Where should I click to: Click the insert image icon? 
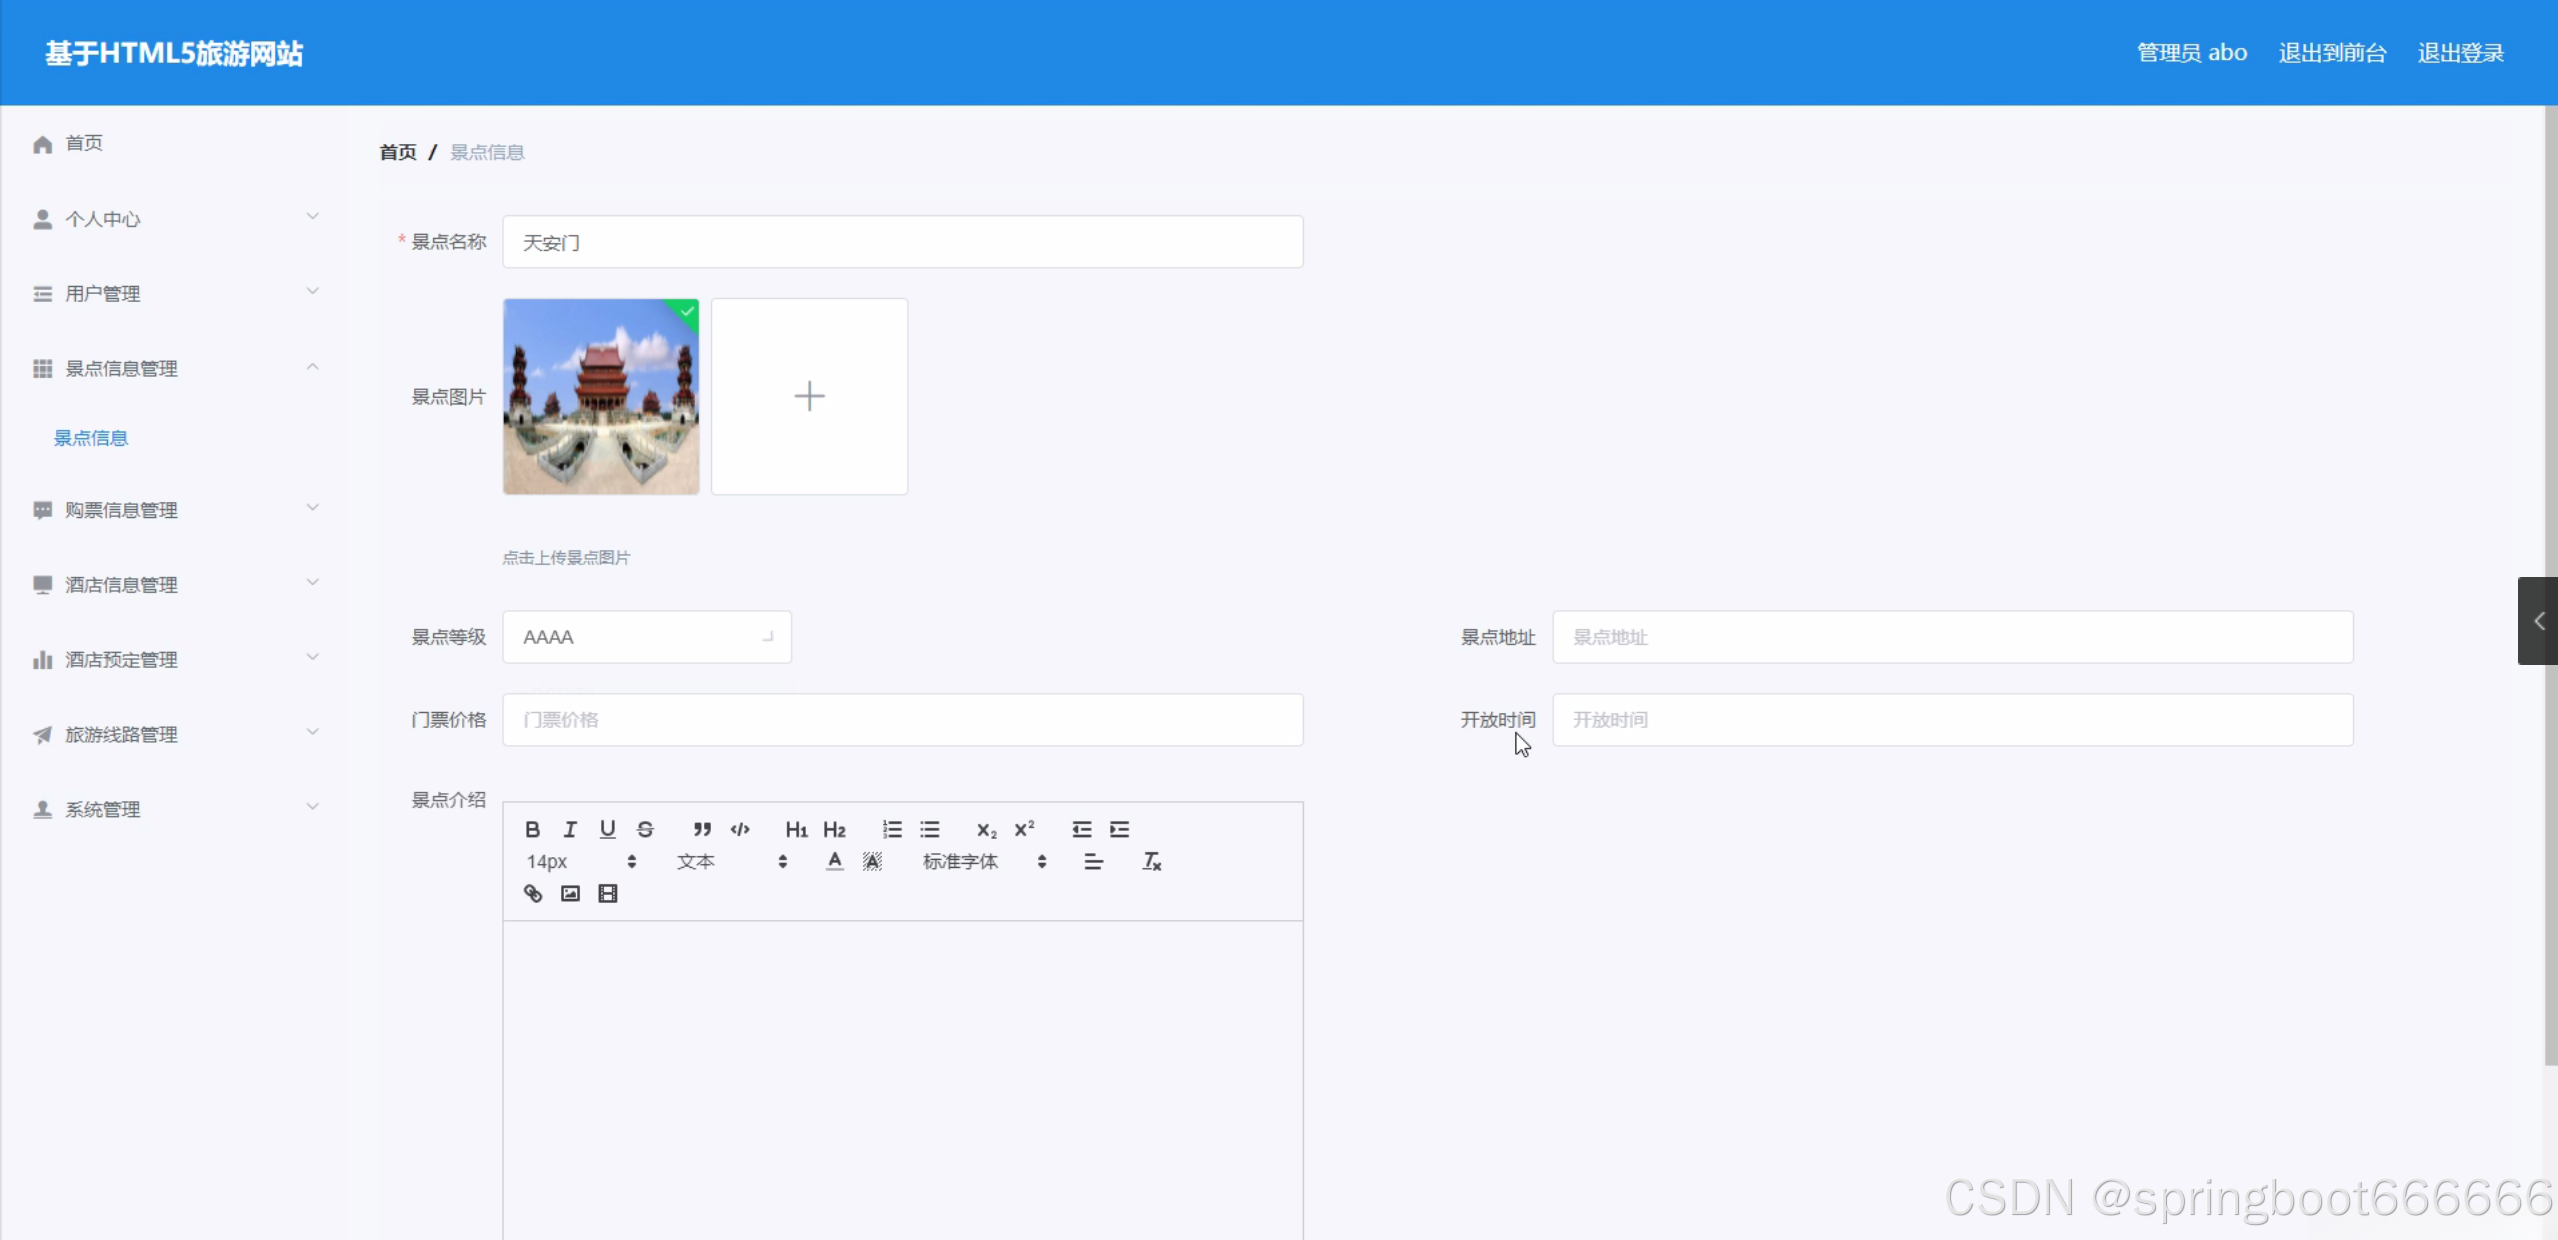(x=570, y=893)
